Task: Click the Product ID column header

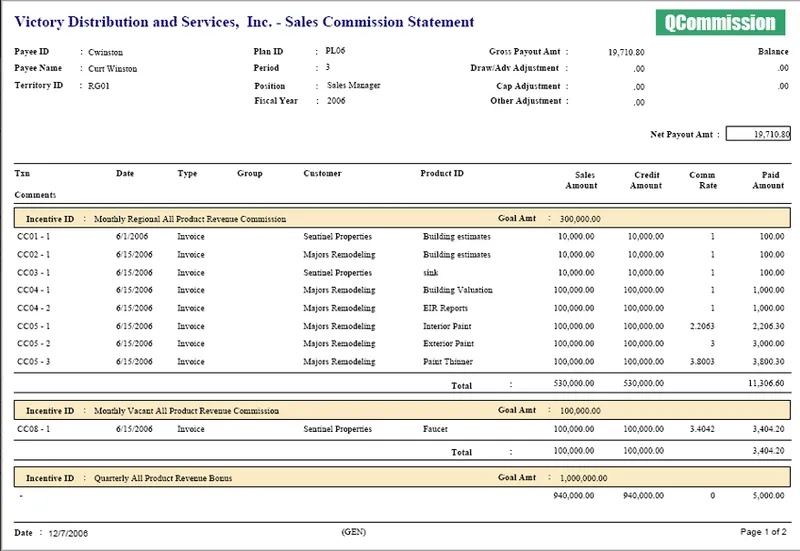Action: tap(442, 173)
